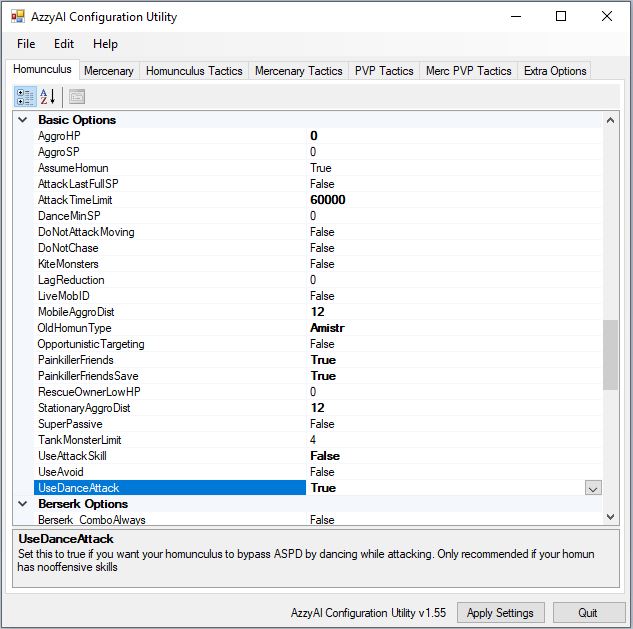633x629 pixels.
Task: Select the AggroSP property row
Action: coord(318,152)
